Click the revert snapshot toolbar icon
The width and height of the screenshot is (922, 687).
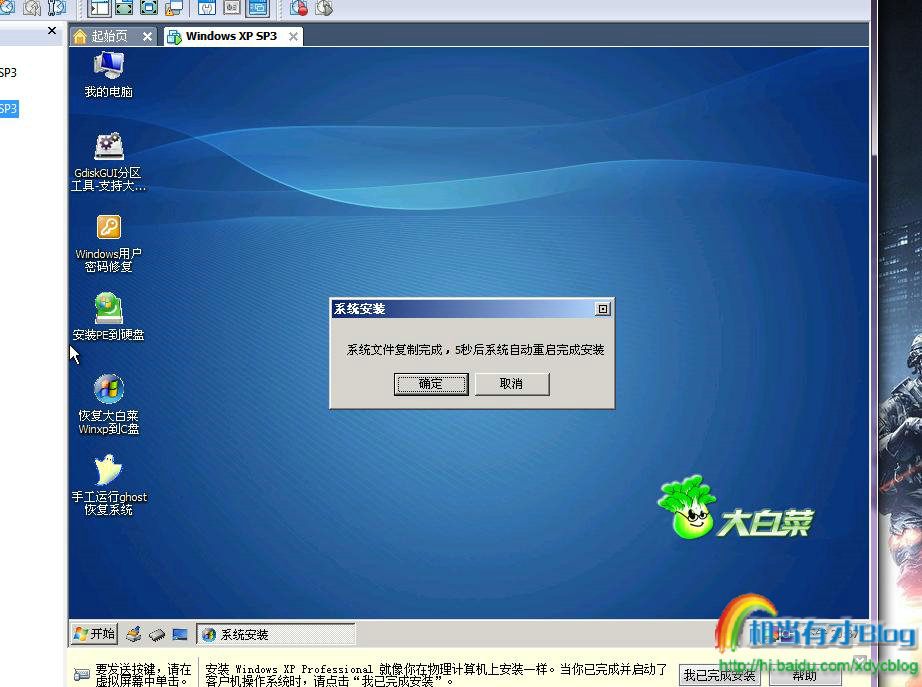tap(32, 8)
